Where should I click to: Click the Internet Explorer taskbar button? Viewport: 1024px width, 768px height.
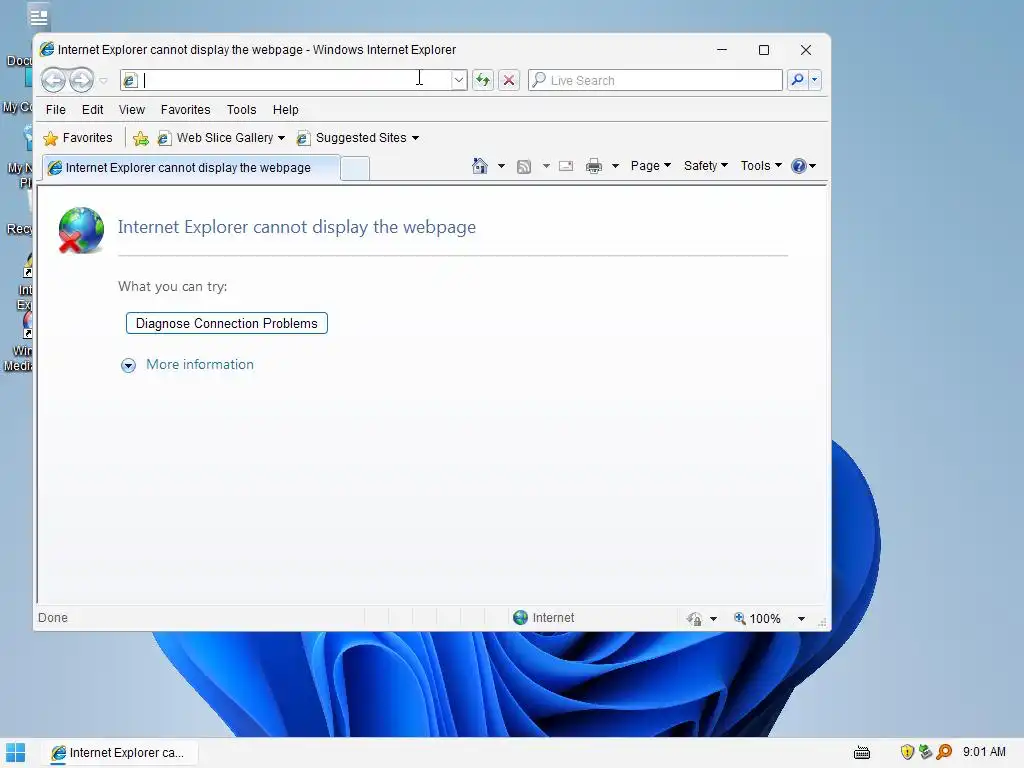[118, 752]
